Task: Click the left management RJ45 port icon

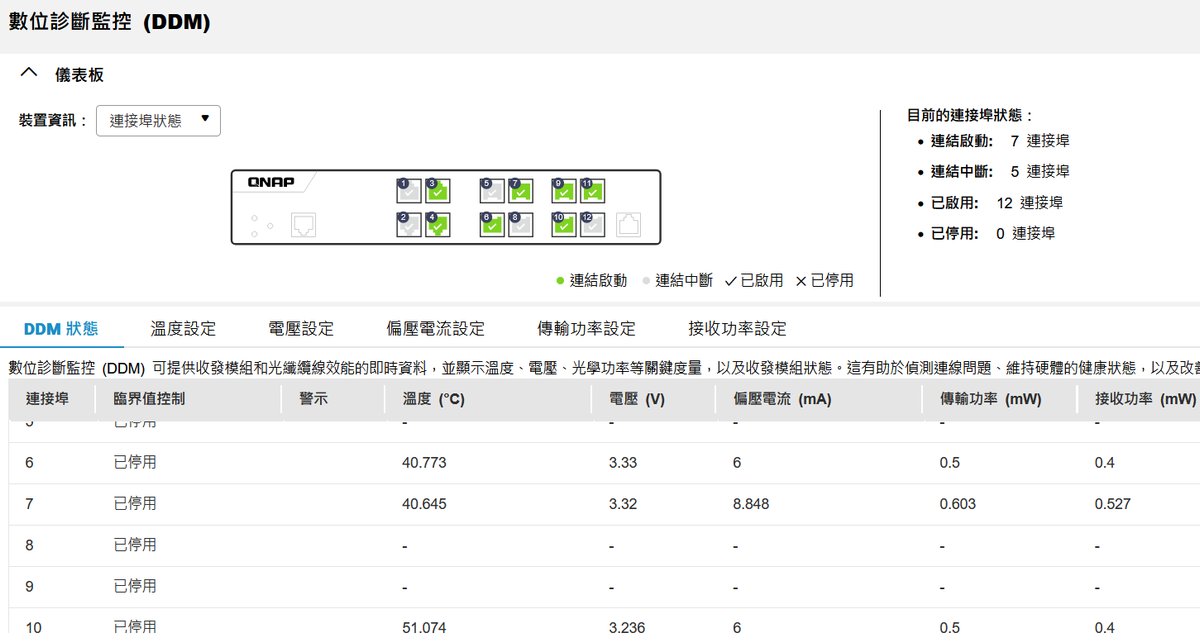Action: pos(303,225)
